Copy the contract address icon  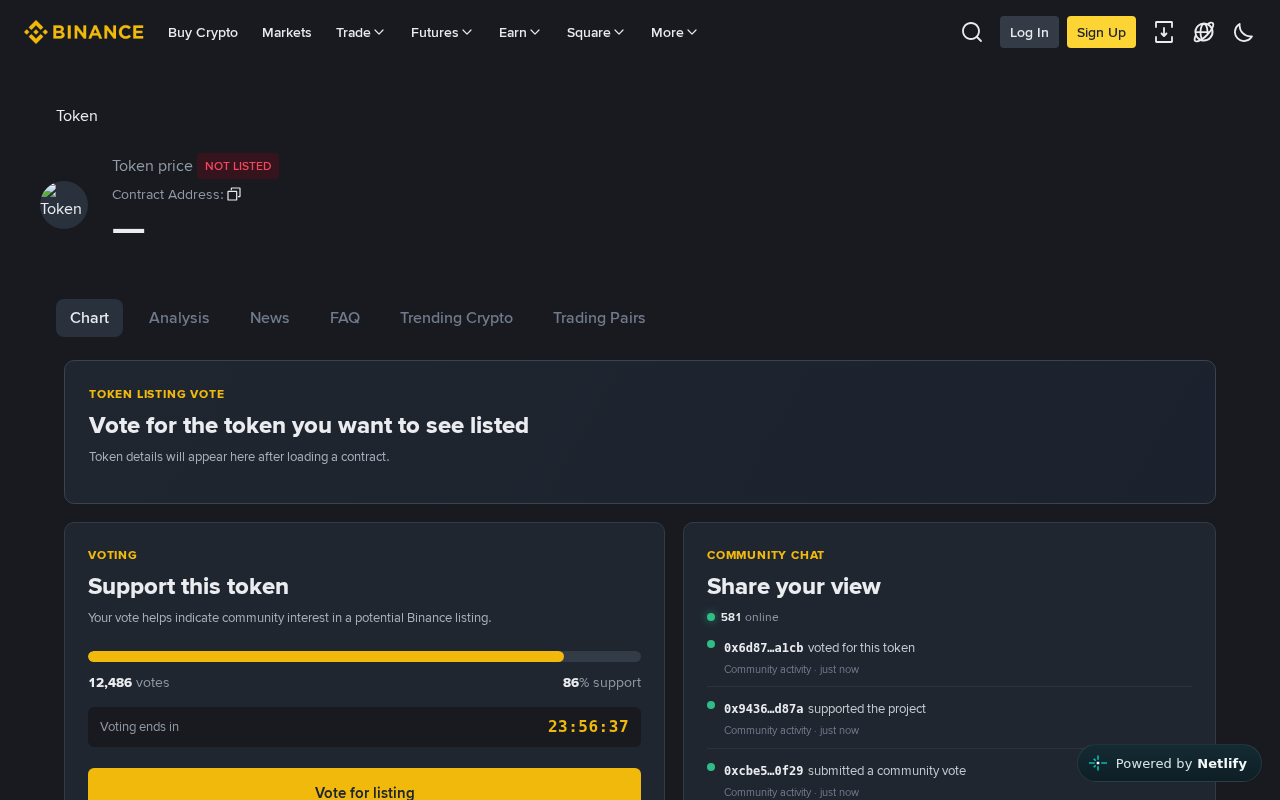click(234, 194)
